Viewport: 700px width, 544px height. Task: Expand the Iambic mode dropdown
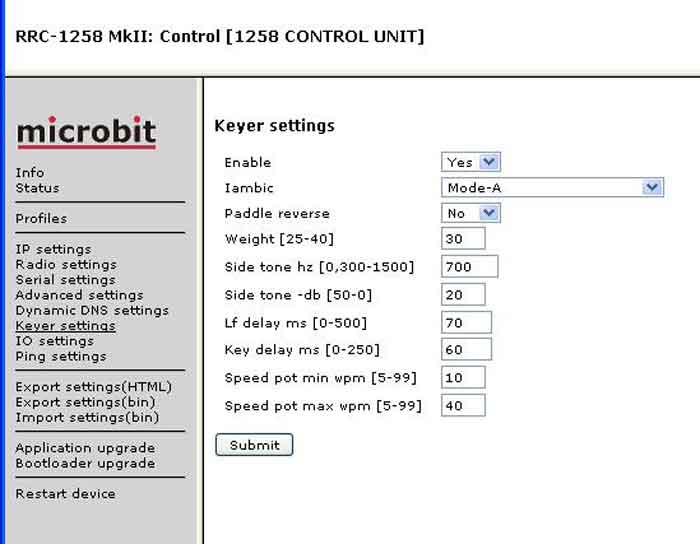pos(552,187)
